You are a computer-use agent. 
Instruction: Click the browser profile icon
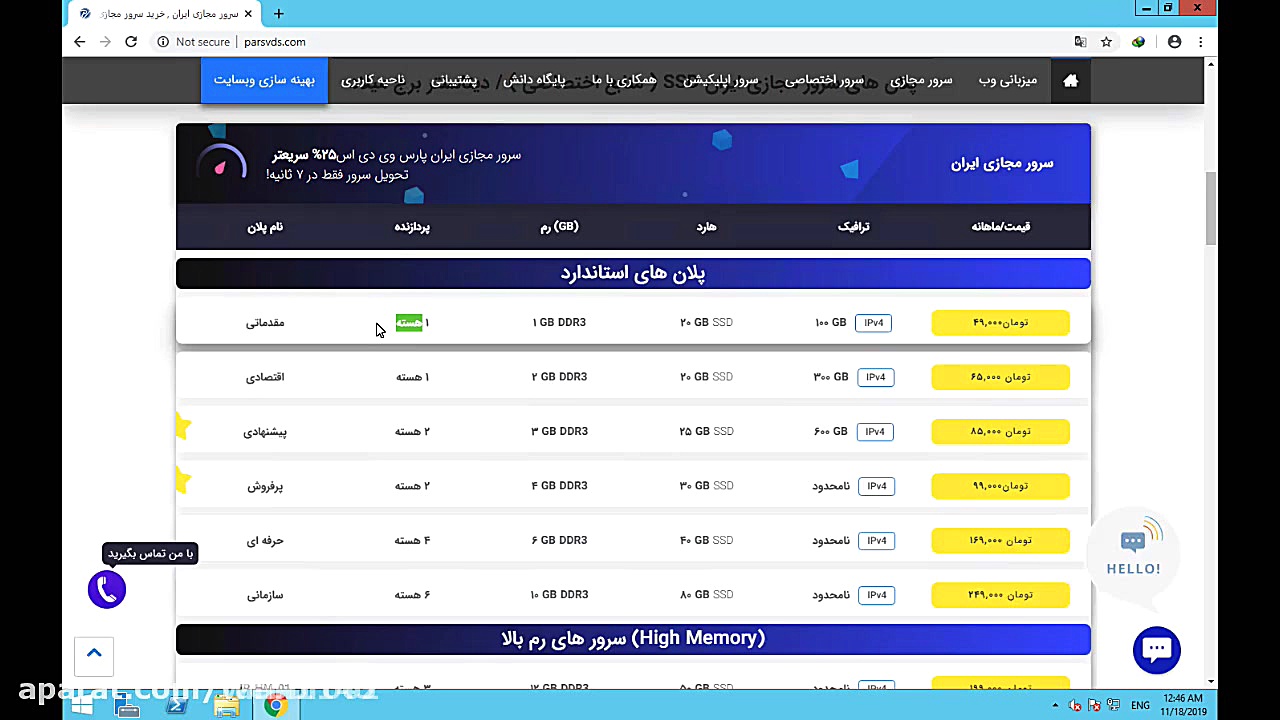tap(1174, 41)
